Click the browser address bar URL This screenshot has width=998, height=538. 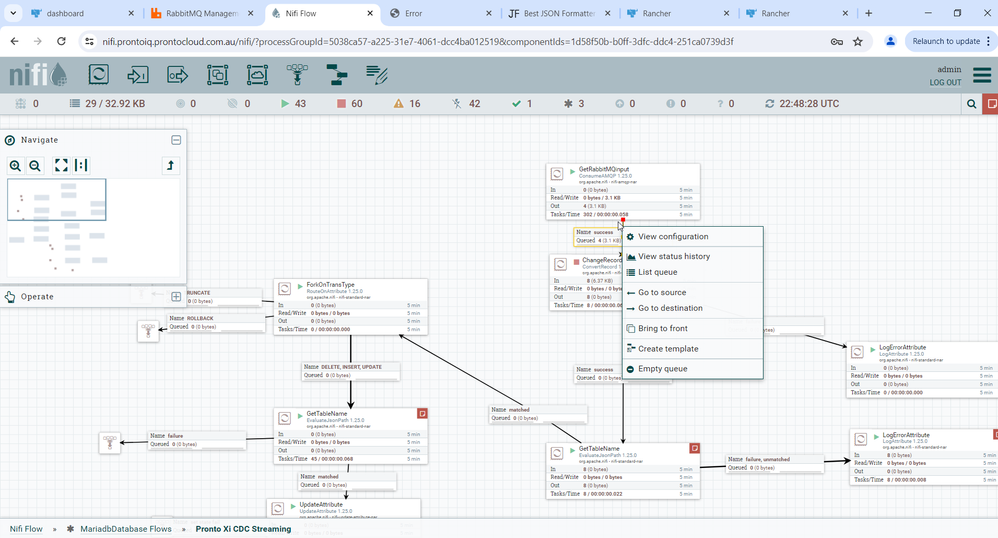[x=418, y=41]
